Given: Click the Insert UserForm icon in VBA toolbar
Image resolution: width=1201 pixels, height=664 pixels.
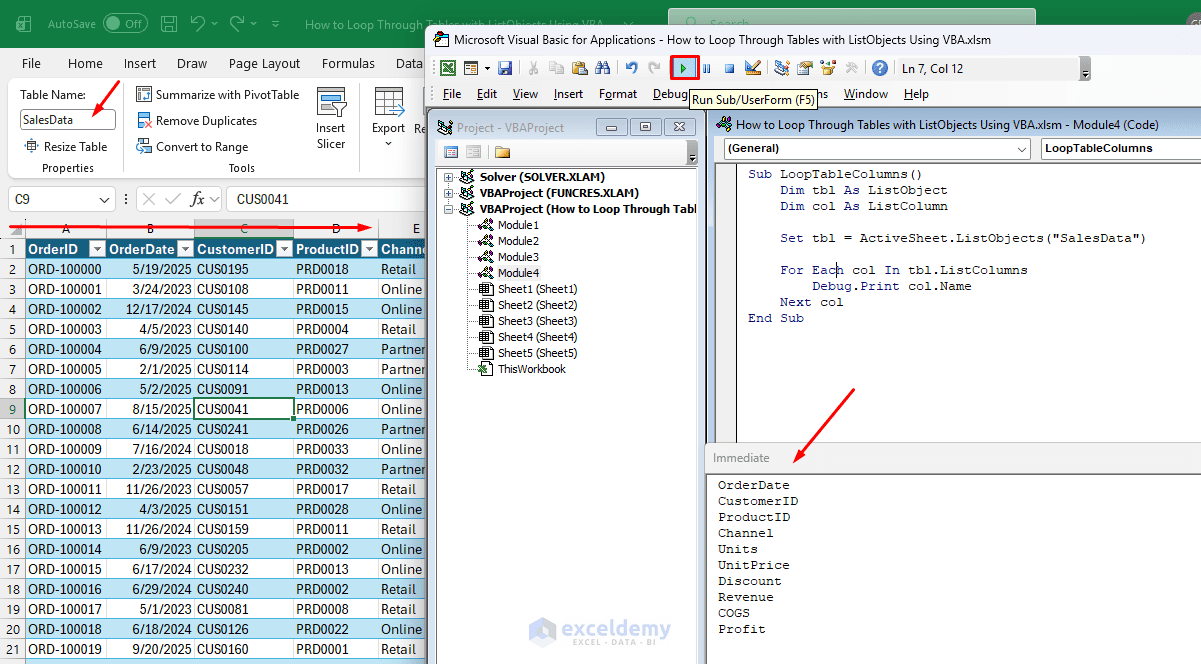Looking at the screenshot, I should pos(471,68).
